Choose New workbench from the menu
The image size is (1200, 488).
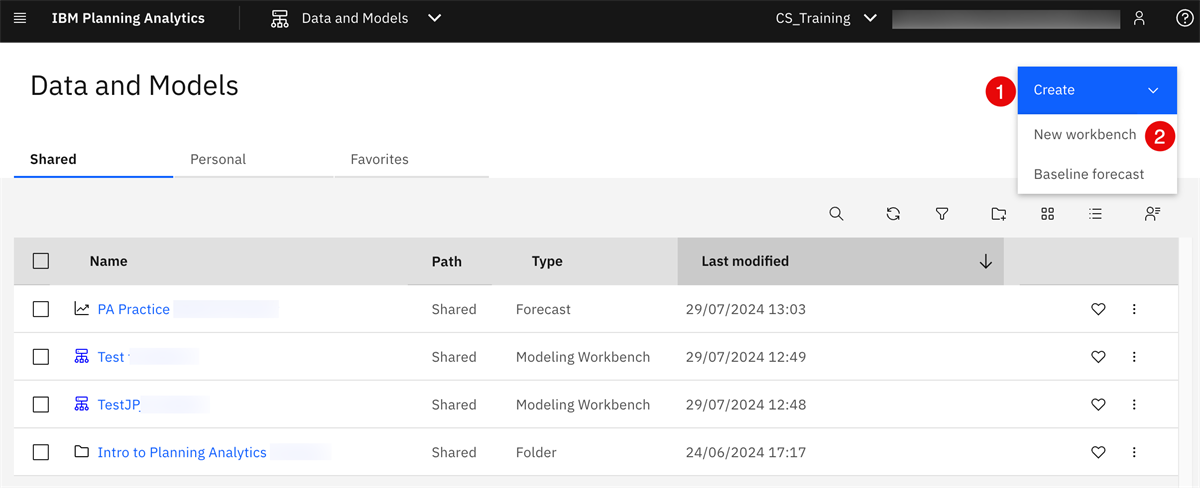[x=1085, y=134]
